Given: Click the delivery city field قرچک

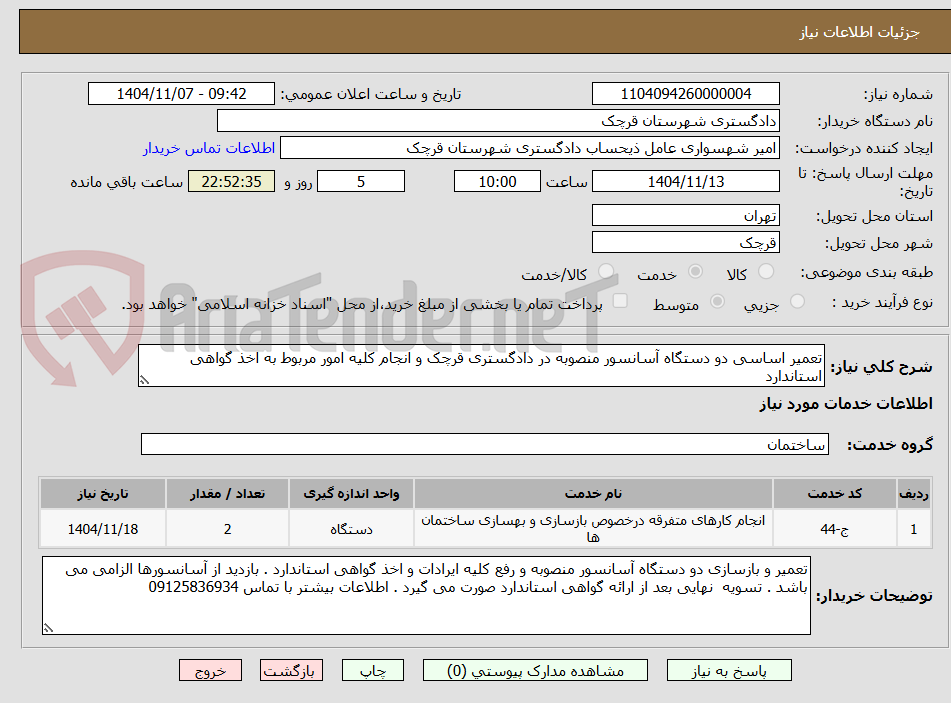Looking at the screenshot, I should click(686, 243).
